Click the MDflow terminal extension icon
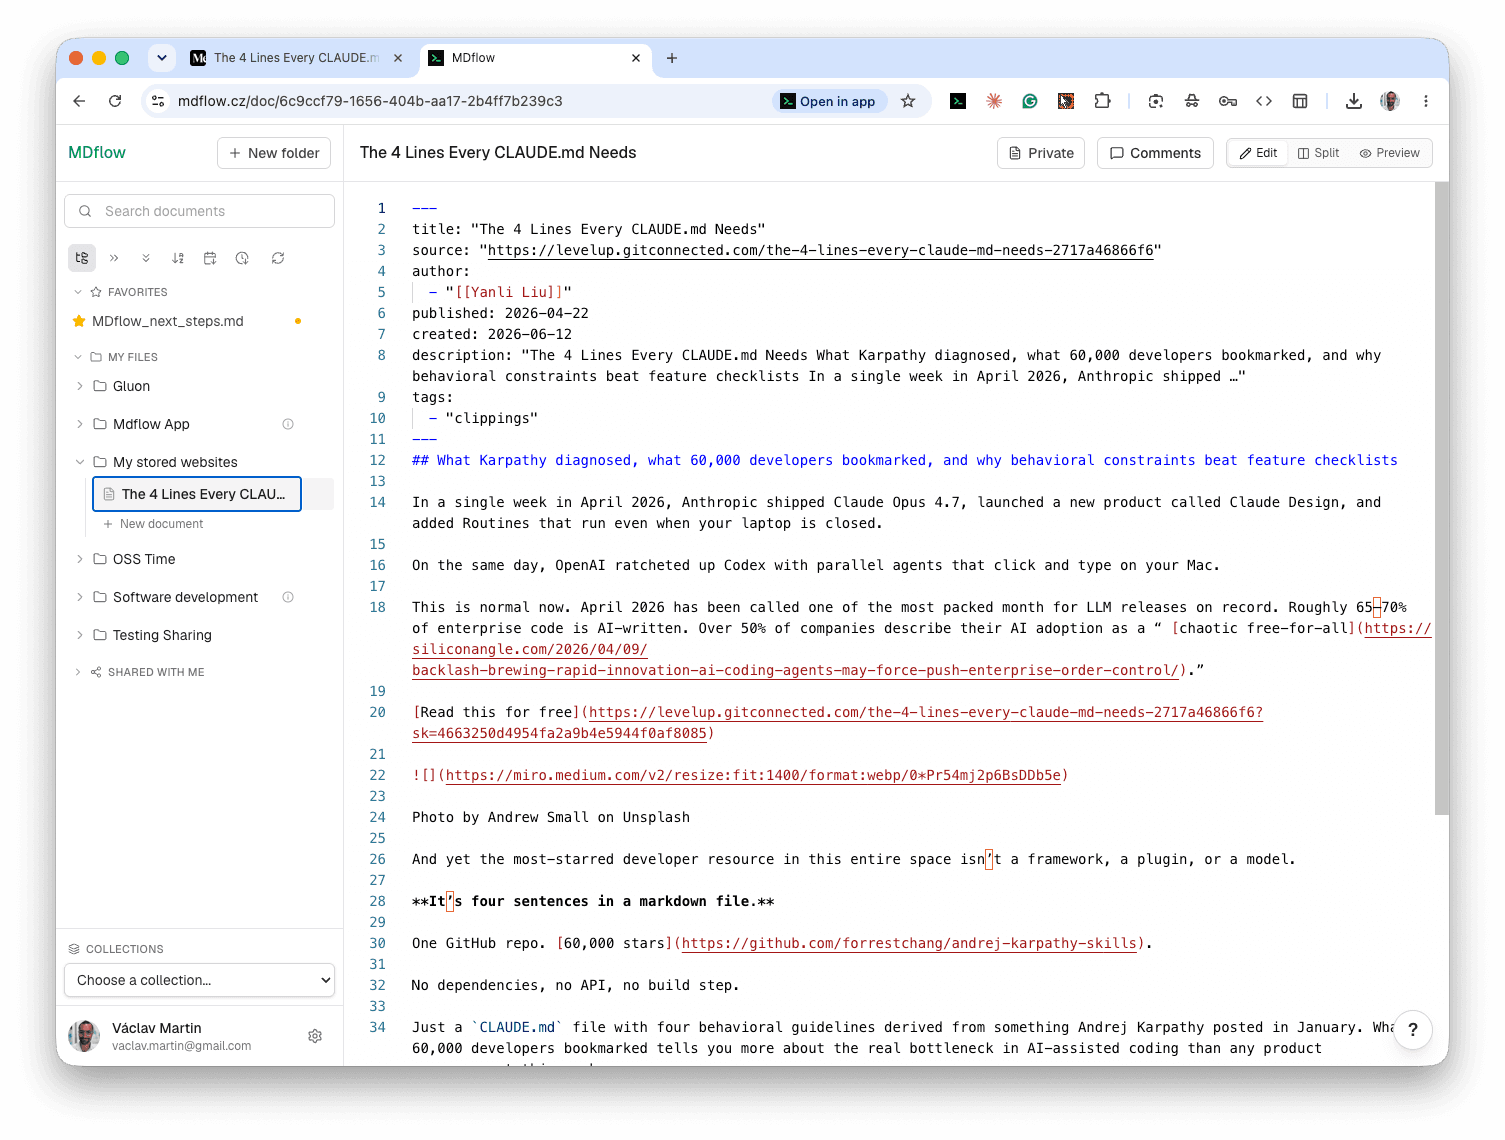 [x=958, y=101]
